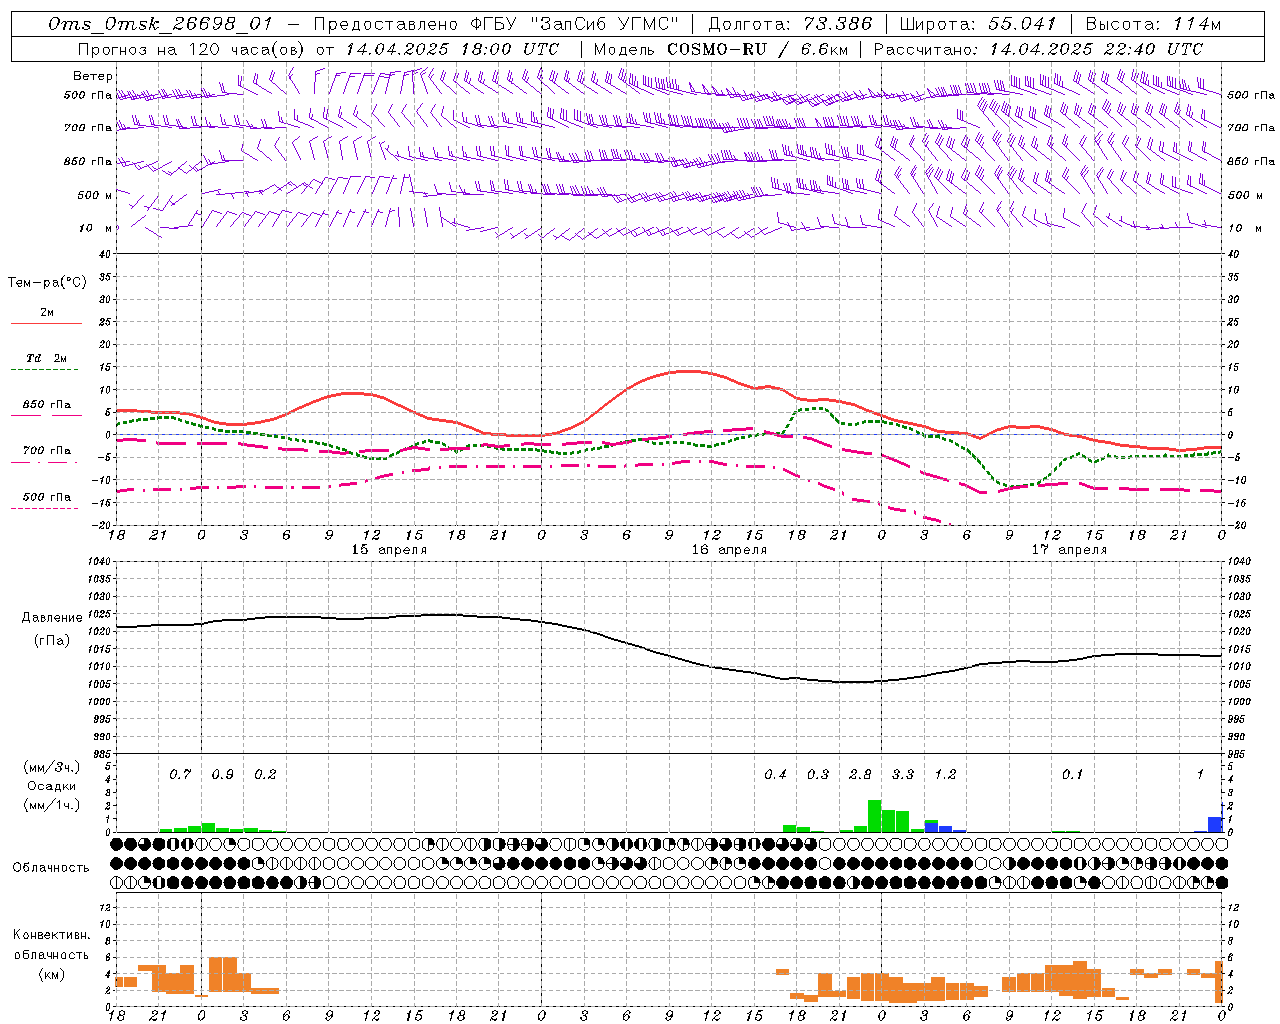Click the "Конвективн." convective cloud label
This screenshot has width=1280, height=1024.
[51, 935]
